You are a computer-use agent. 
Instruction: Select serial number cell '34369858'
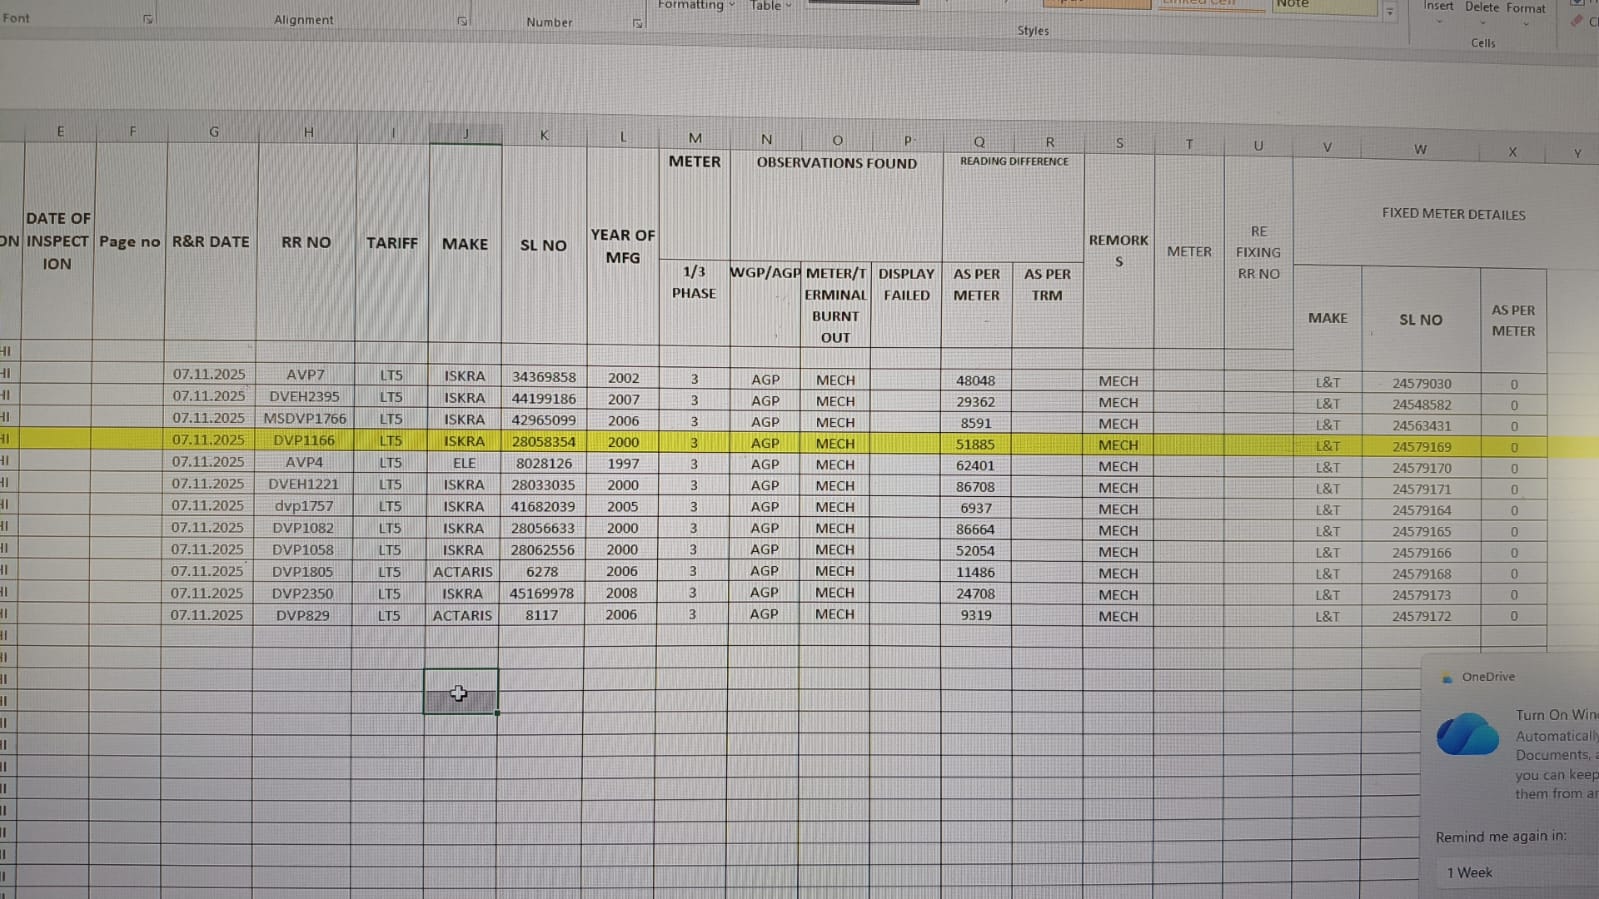point(544,377)
